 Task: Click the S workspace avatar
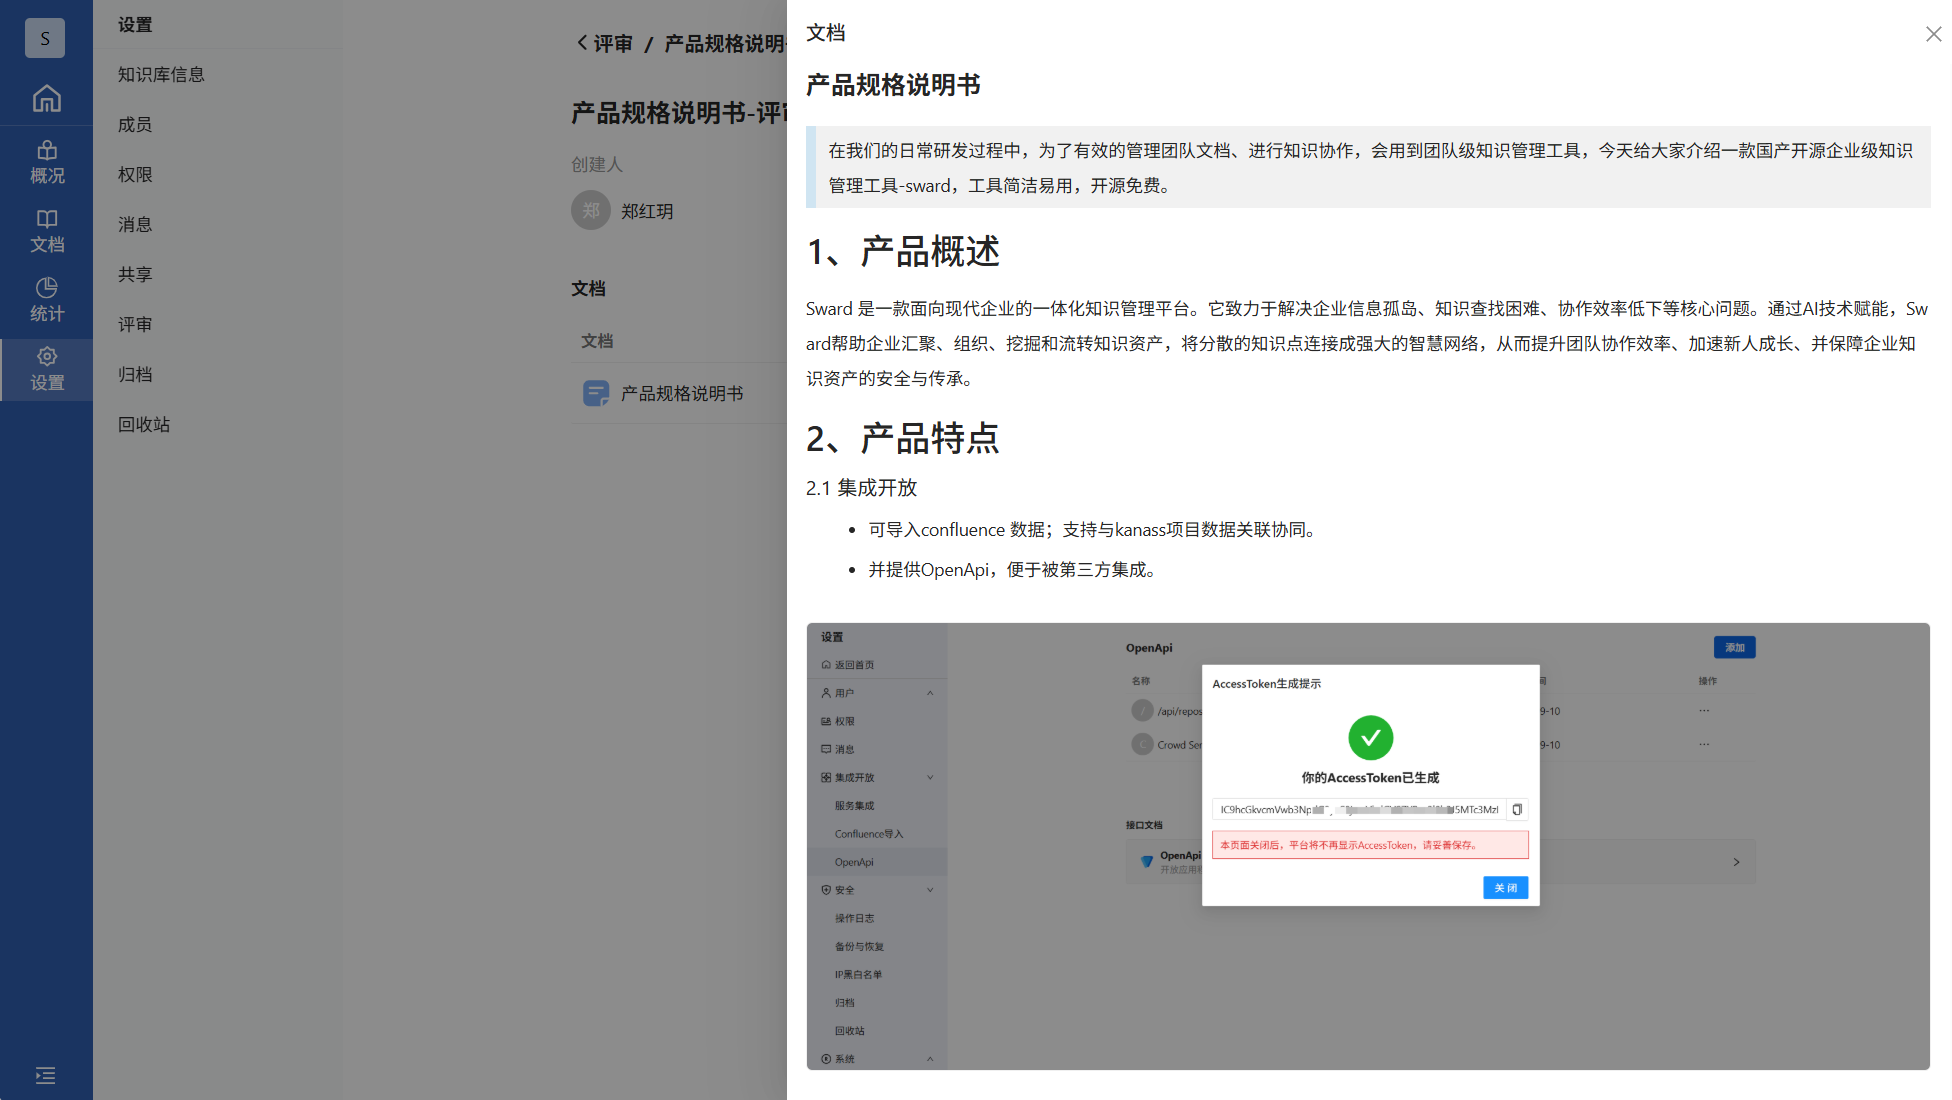[x=45, y=38]
